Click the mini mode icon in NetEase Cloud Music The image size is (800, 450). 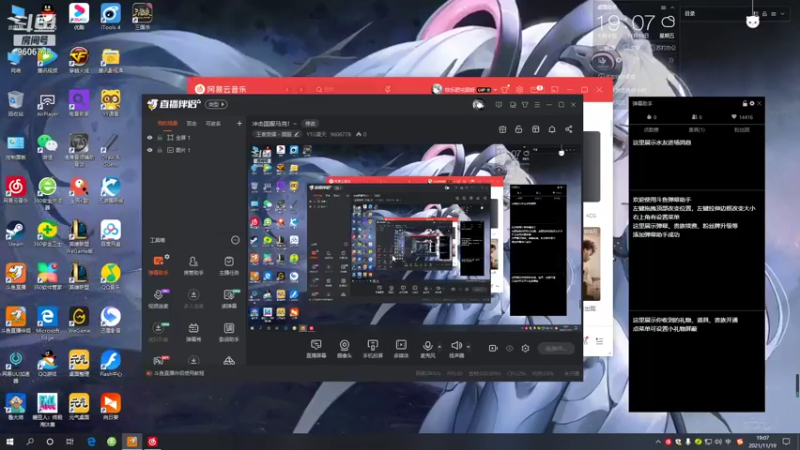555,89
